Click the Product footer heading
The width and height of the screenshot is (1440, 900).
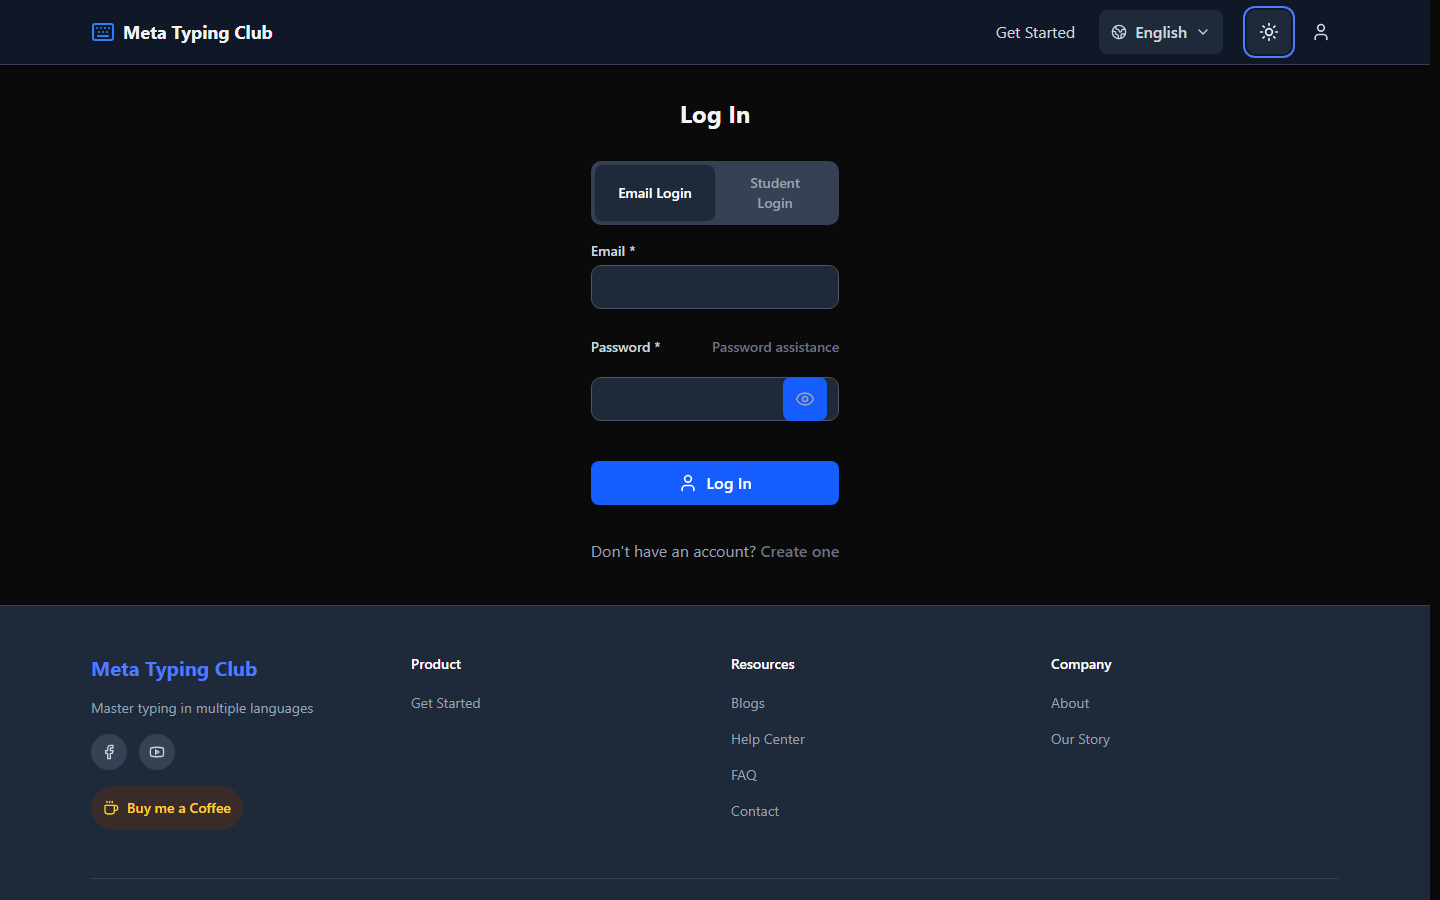[x=436, y=664]
